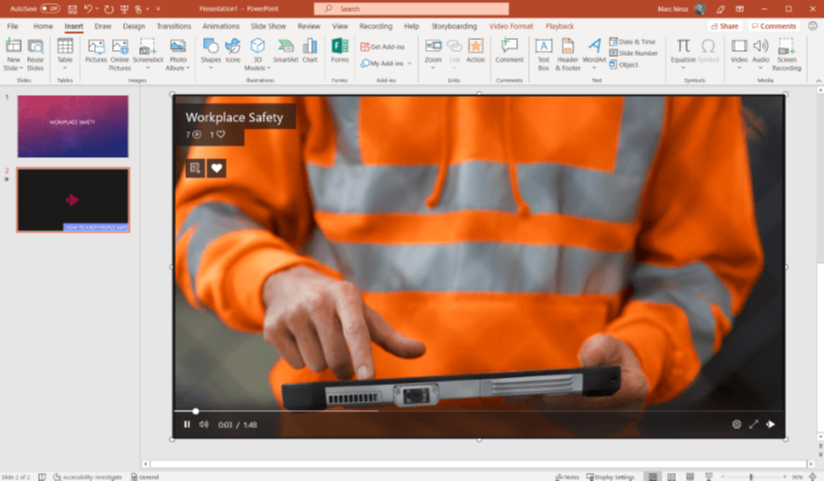Open the Playback tab
The image size is (825, 481).
click(560, 26)
